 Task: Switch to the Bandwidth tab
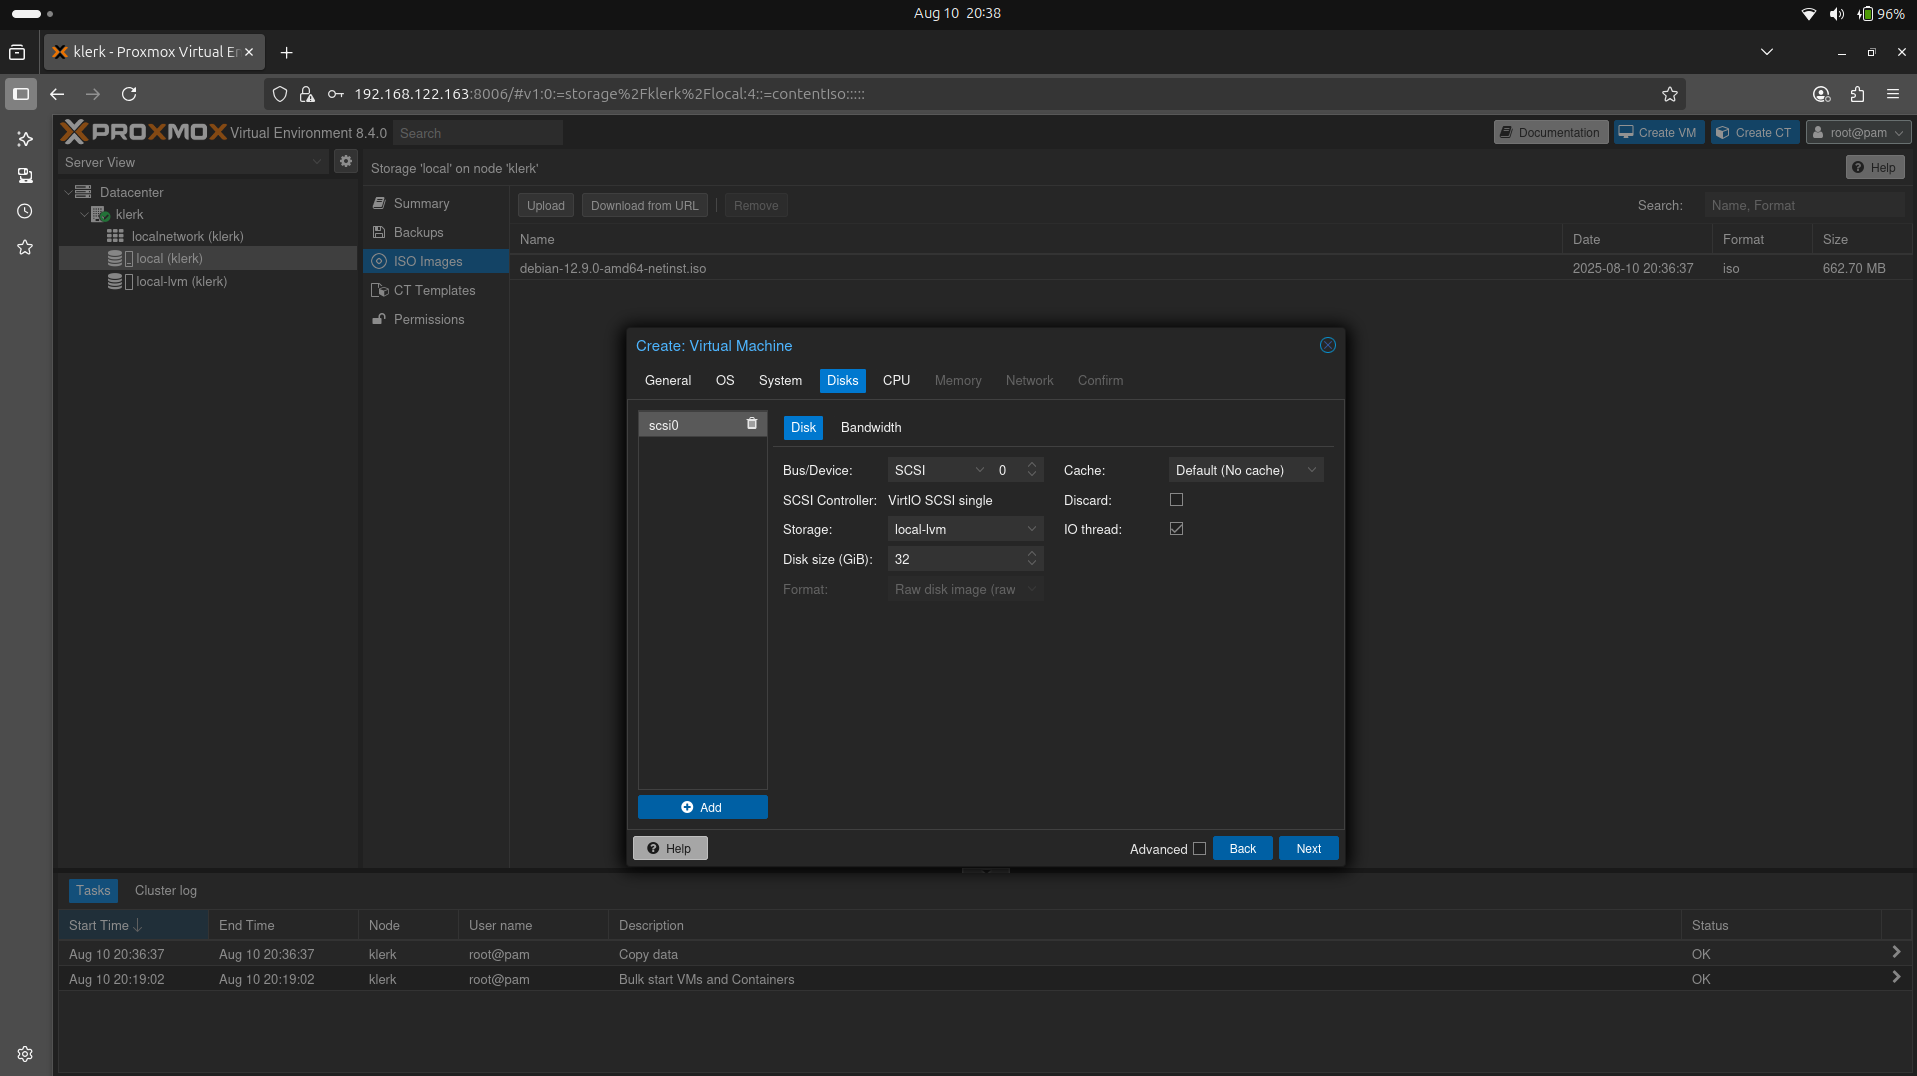(x=870, y=427)
